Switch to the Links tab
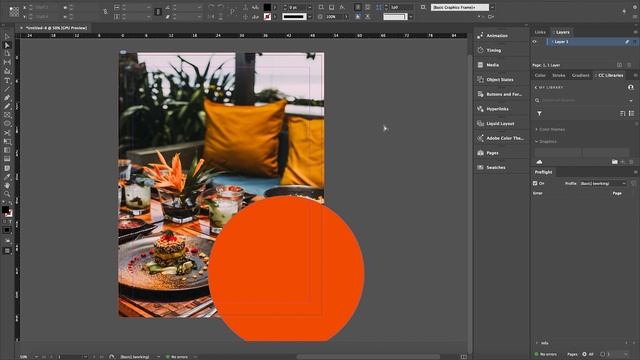Screen dimensions: 640x360 (540, 32)
